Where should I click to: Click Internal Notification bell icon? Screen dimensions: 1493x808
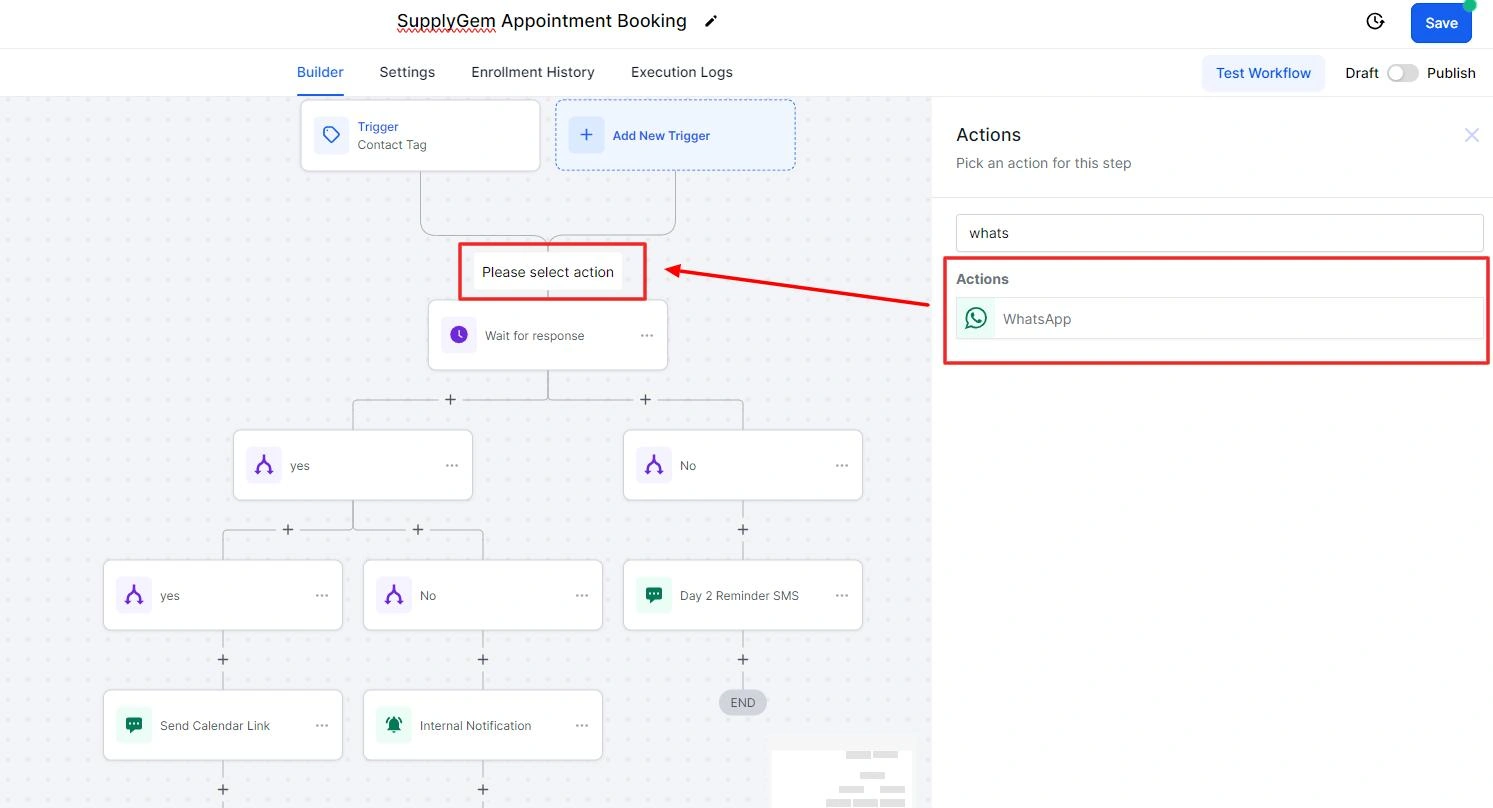pos(394,725)
